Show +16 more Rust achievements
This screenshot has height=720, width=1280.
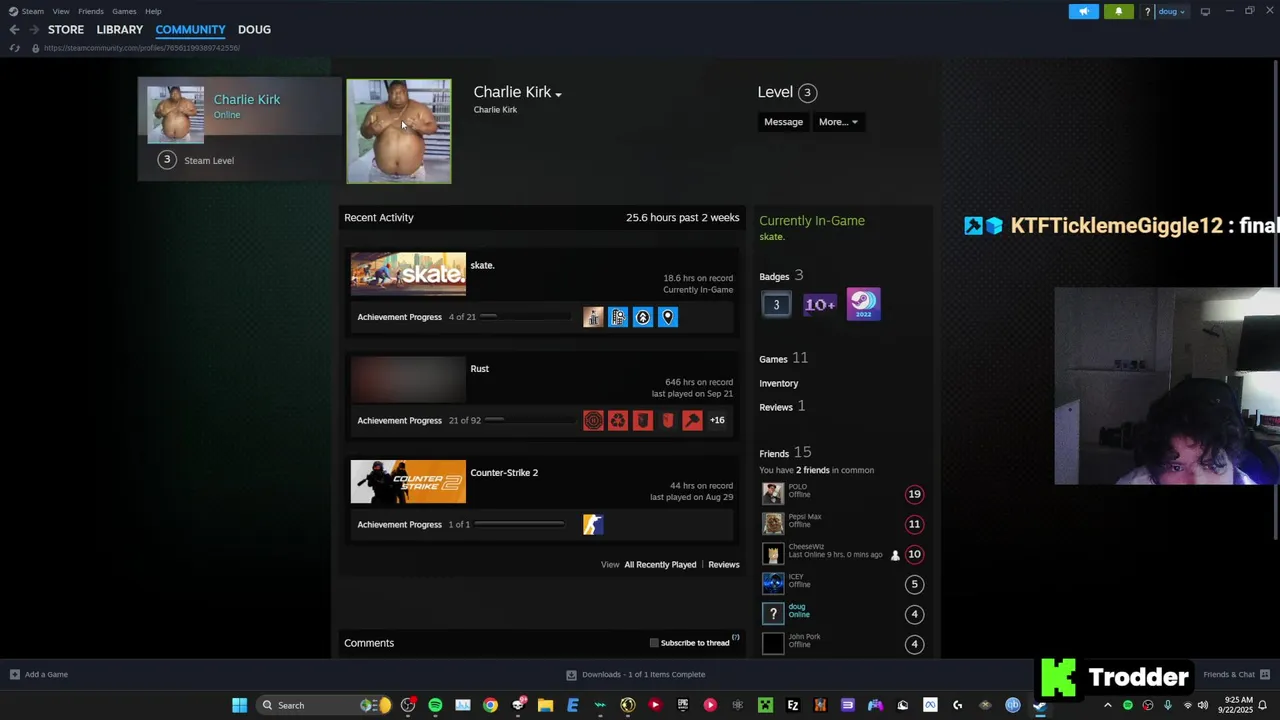click(717, 420)
